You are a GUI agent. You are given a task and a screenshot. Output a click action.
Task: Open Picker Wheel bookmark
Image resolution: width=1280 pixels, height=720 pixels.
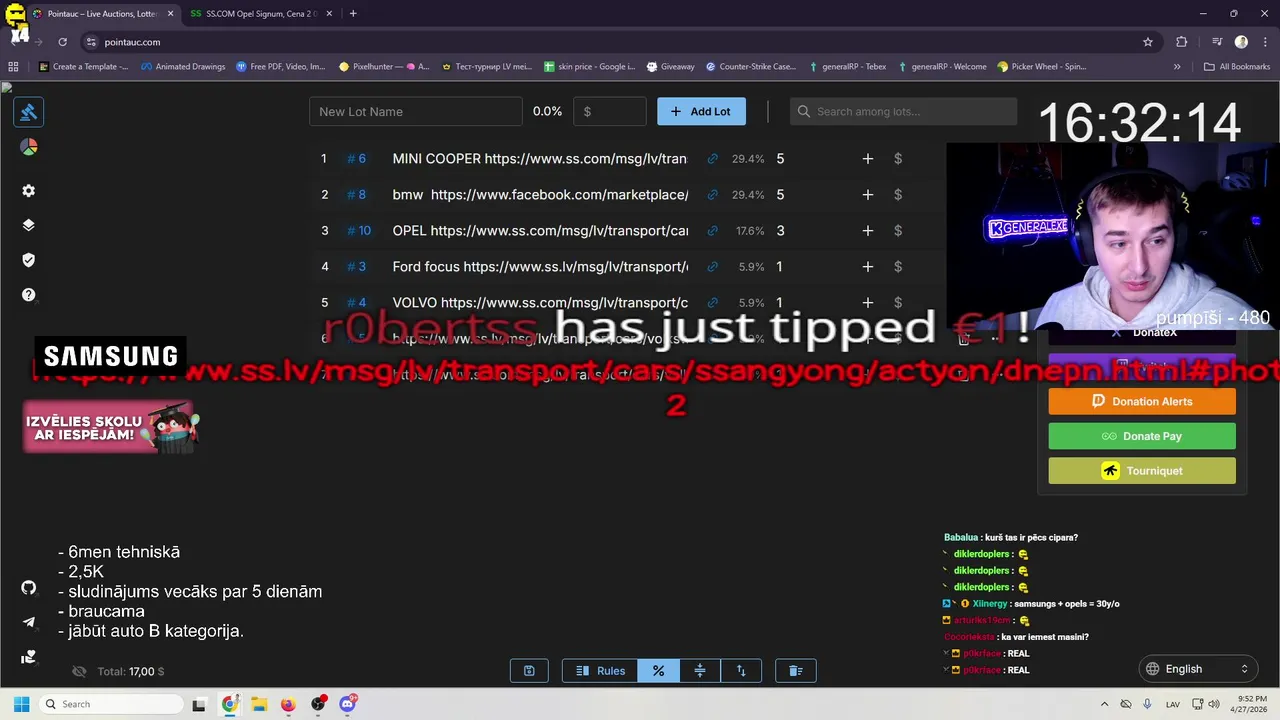click(1041, 67)
